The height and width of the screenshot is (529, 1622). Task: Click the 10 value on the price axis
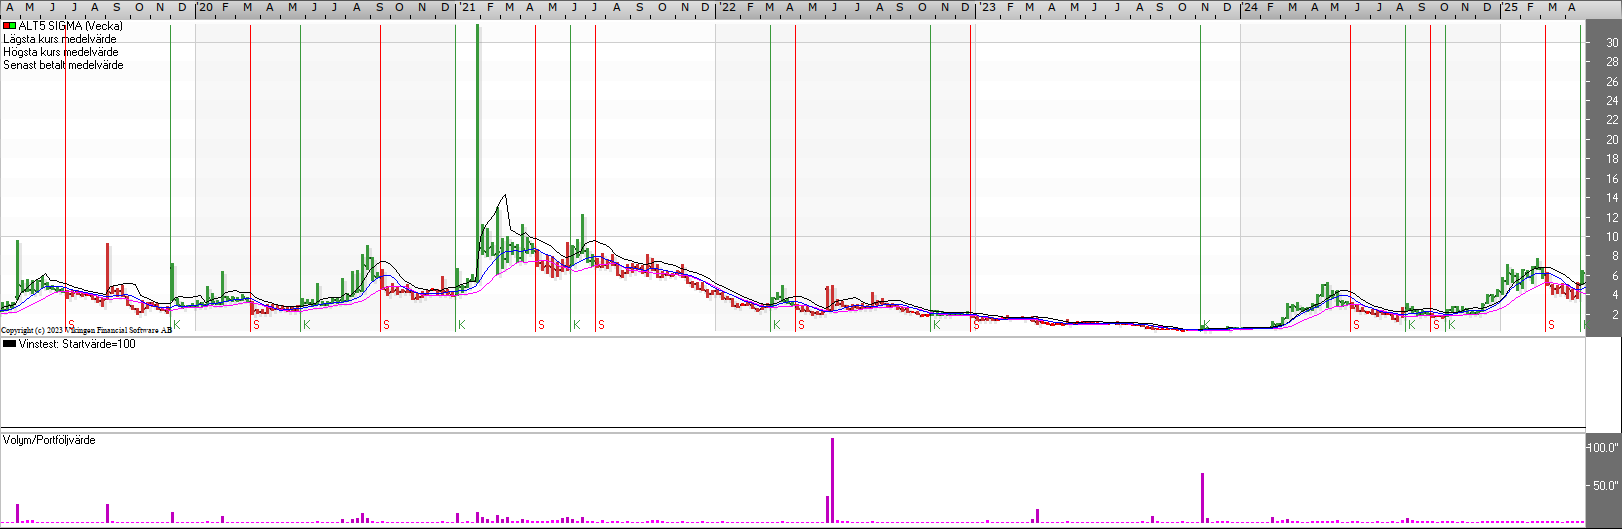point(1612,237)
